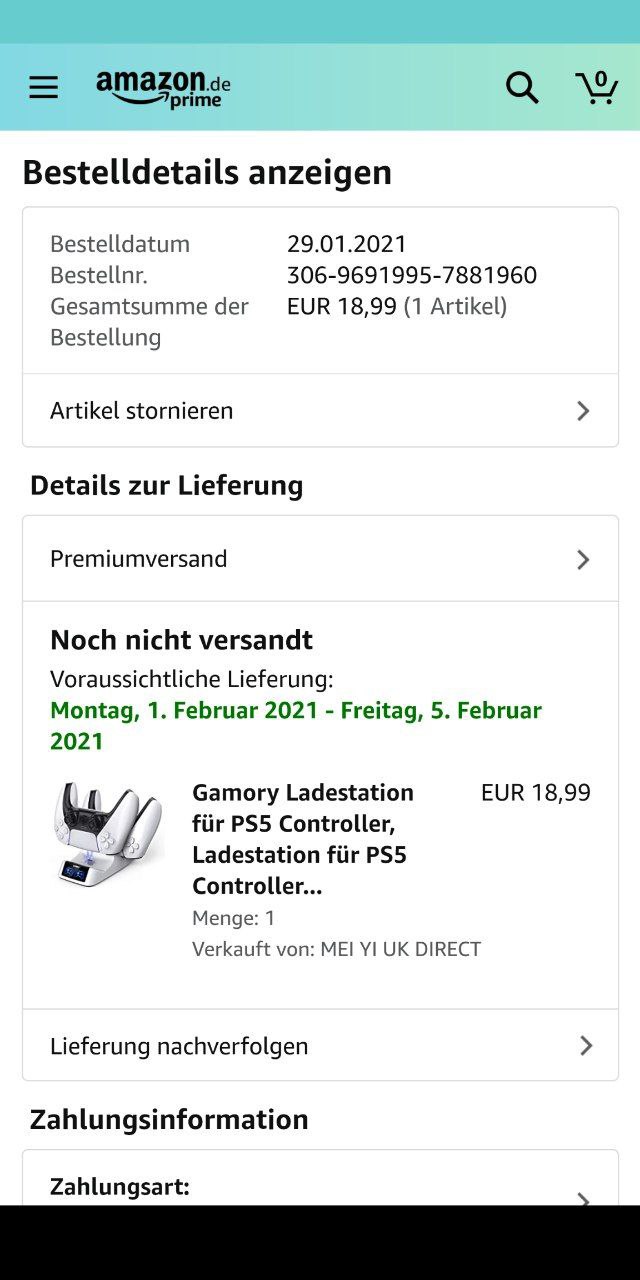Expand the Premiumversand chevron arrow

(583, 559)
